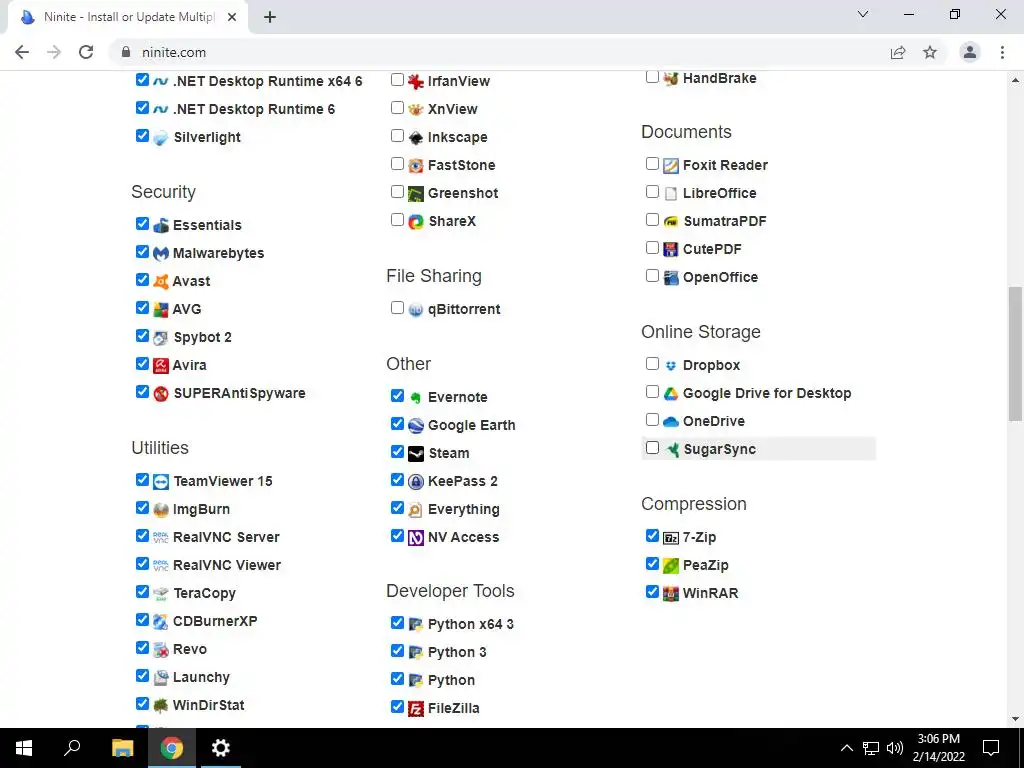Image resolution: width=1024 pixels, height=768 pixels.
Task: Open a new browser tab
Action: [x=270, y=17]
